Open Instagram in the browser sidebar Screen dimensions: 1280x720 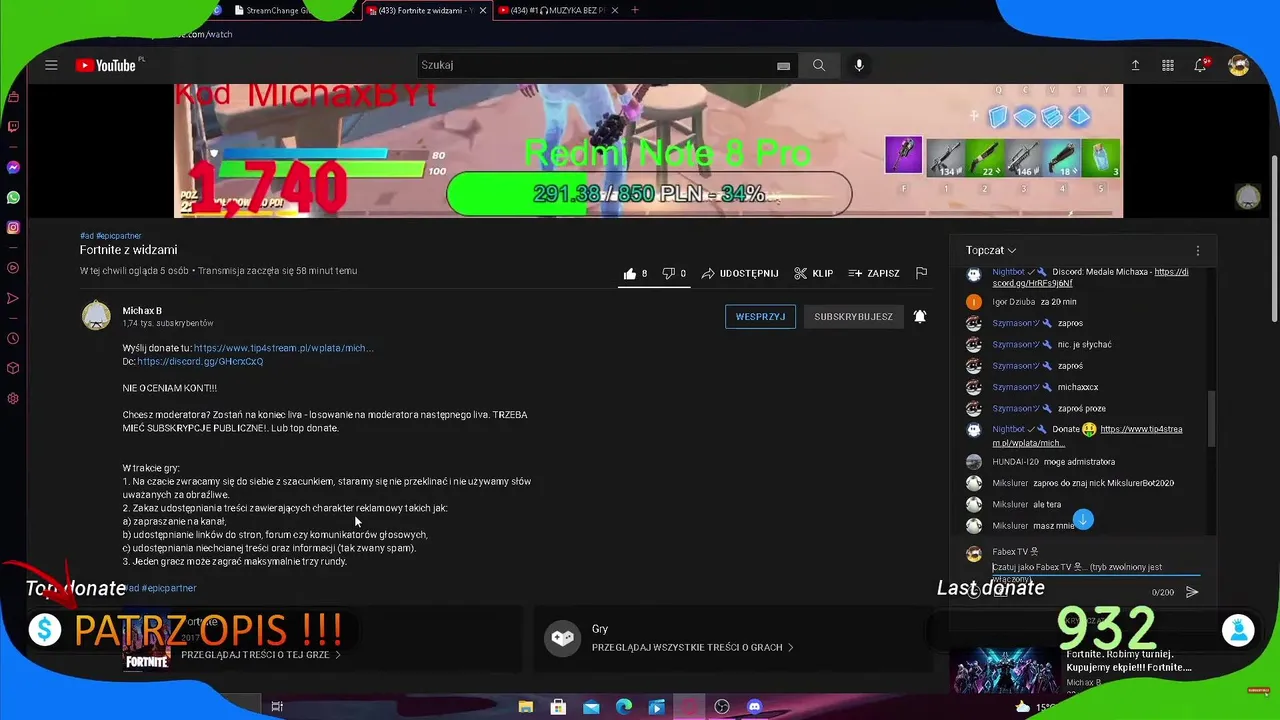point(13,228)
